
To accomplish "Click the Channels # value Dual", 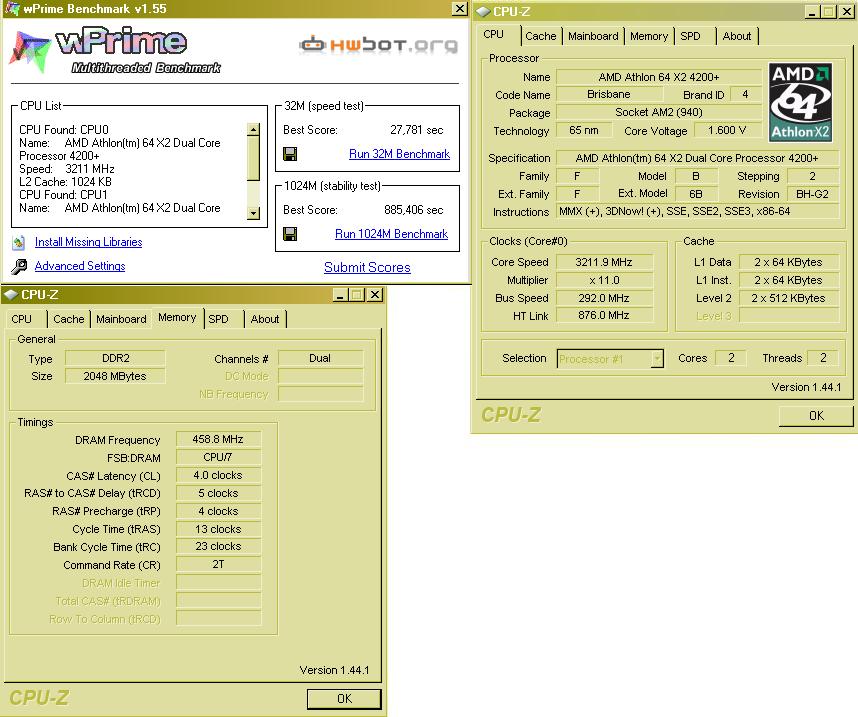I will [320, 358].
